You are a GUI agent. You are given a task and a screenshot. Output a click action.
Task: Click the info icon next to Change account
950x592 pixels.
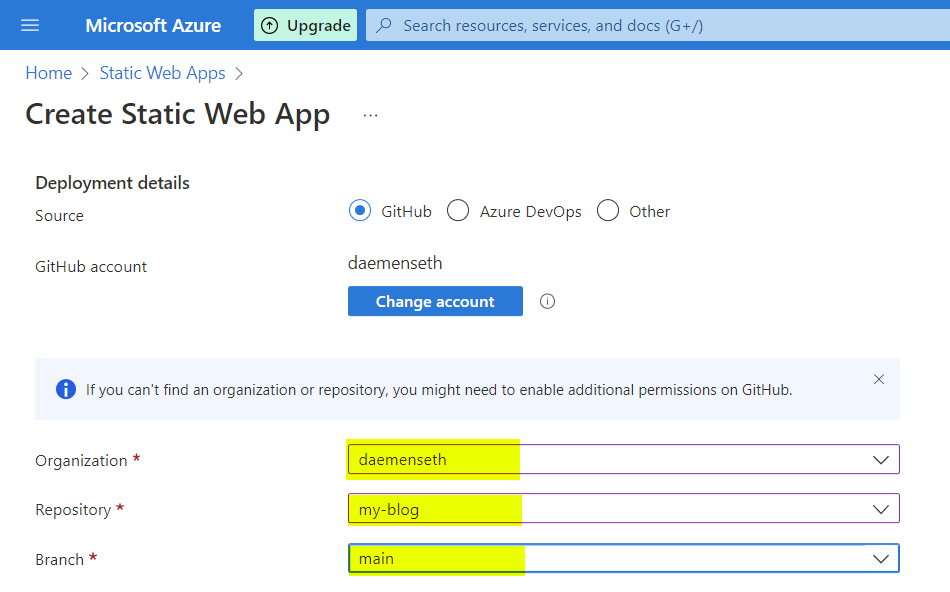pos(547,301)
